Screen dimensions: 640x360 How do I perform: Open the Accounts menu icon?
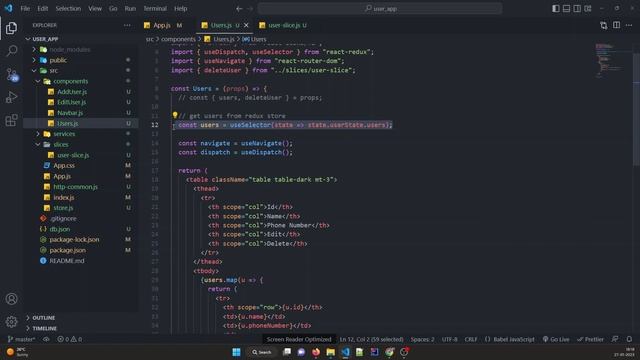click(11, 299)
